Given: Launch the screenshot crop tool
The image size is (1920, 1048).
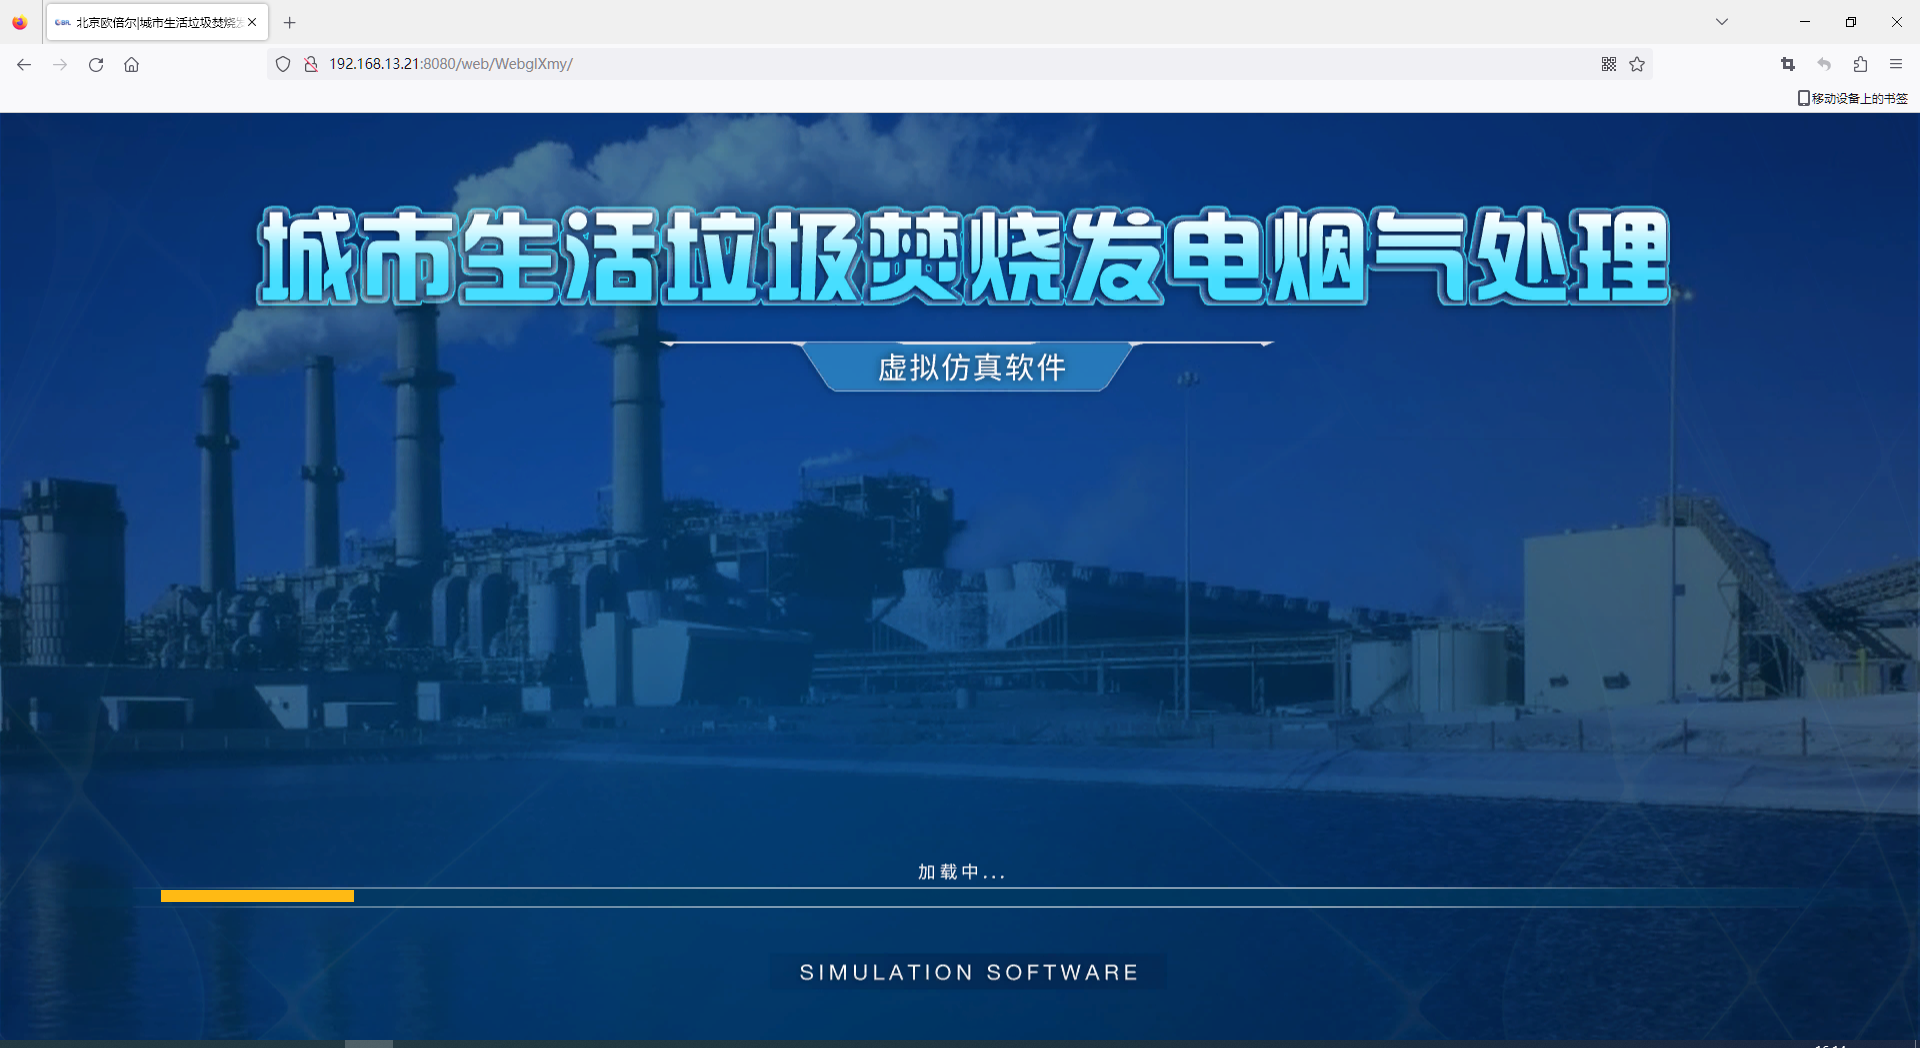Looking at the screenshot, I should 1788,64.
